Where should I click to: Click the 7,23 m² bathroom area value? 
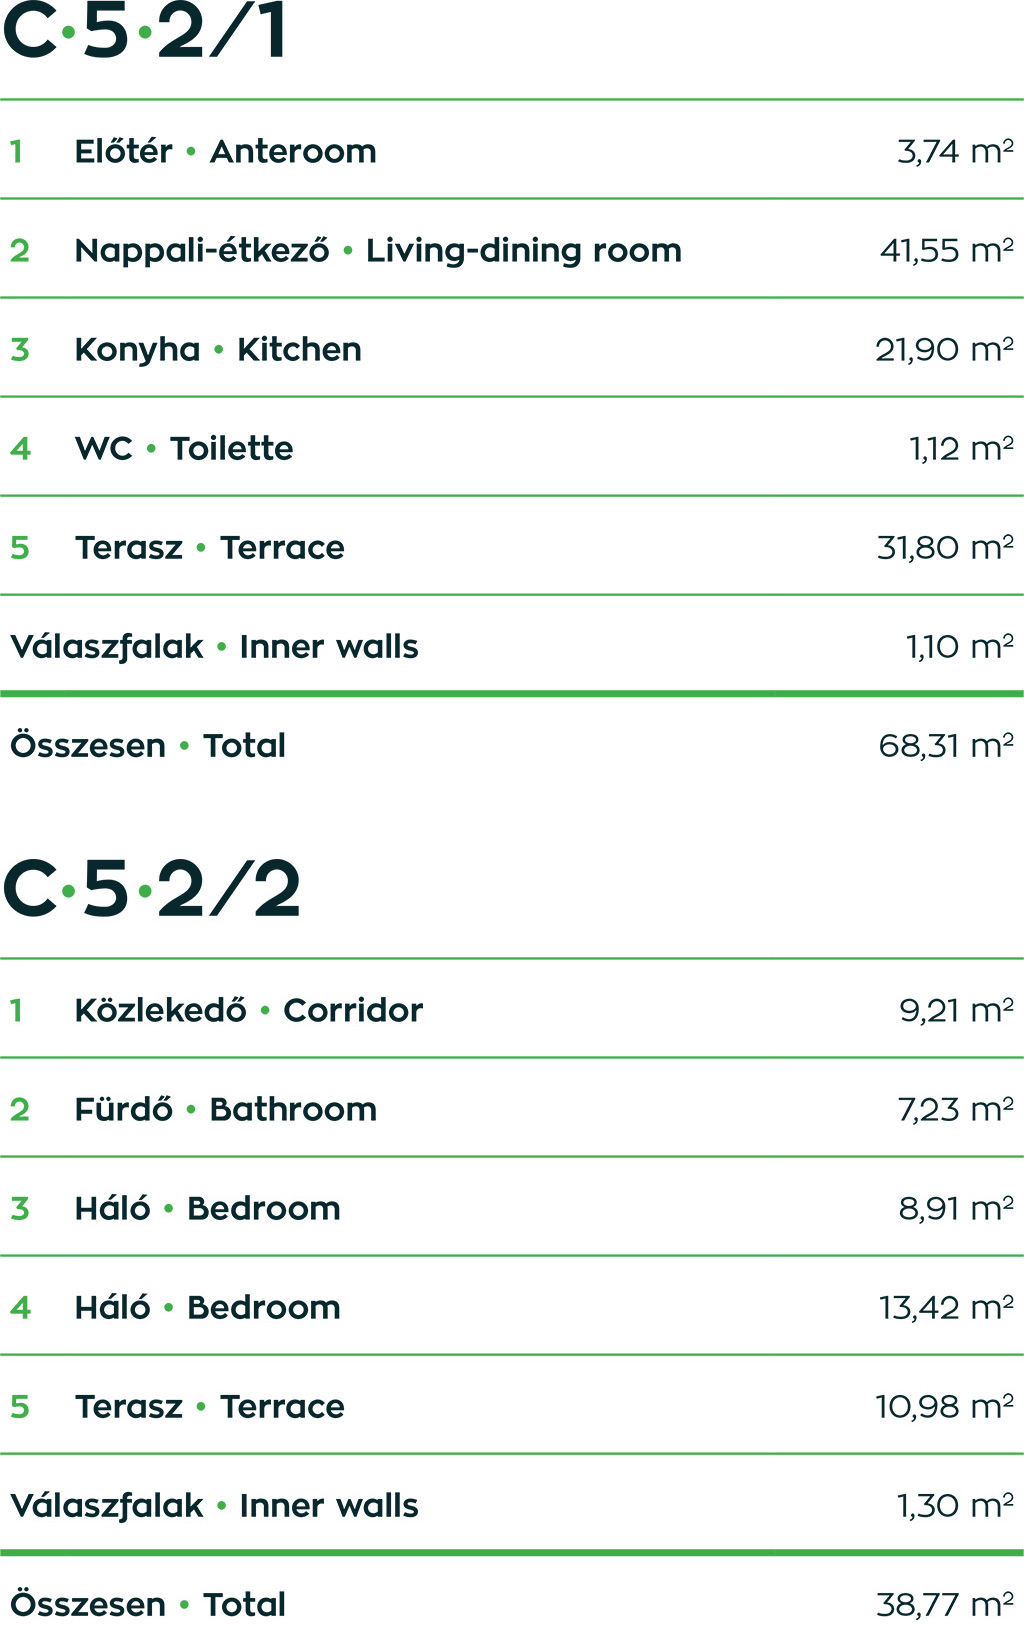pos(955,1110)
